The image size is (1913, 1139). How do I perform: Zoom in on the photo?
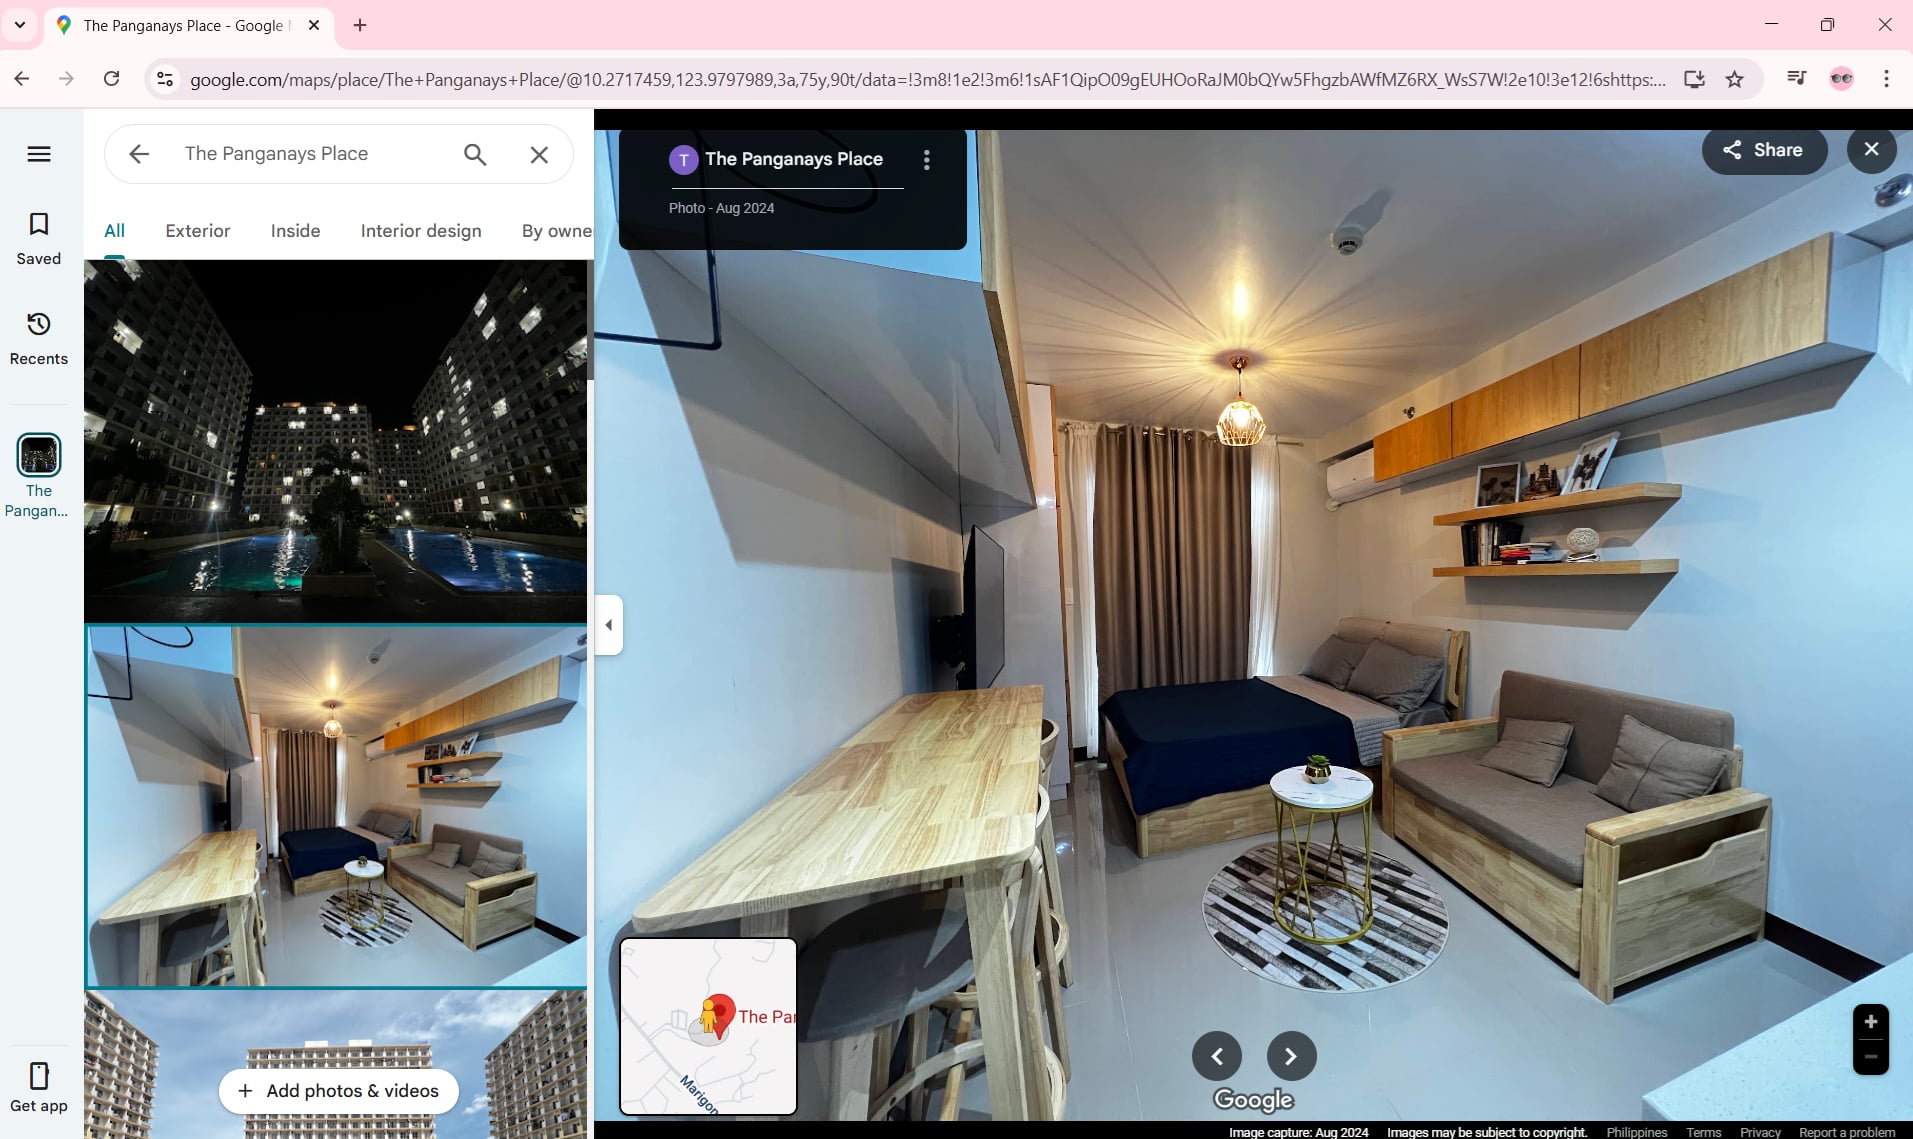point(1870,1022)
